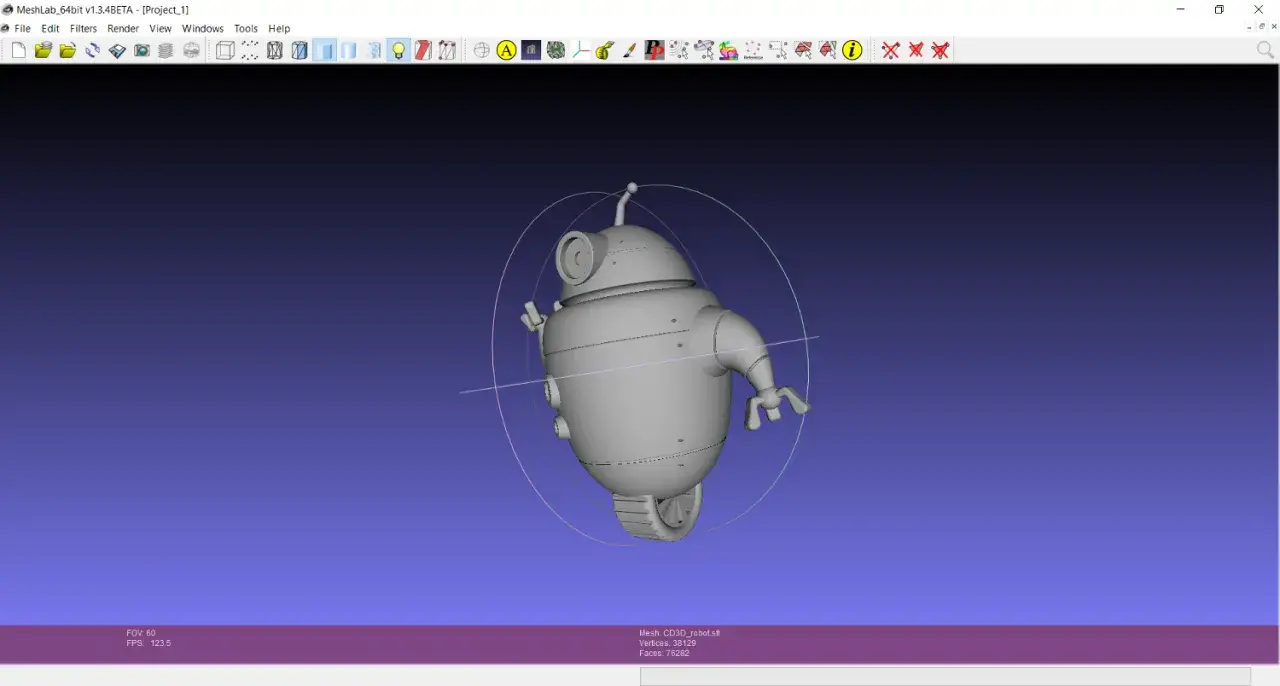Switch to smooth shading render mode
Screen dimensions: 1280x686
(x=374, y=50)
